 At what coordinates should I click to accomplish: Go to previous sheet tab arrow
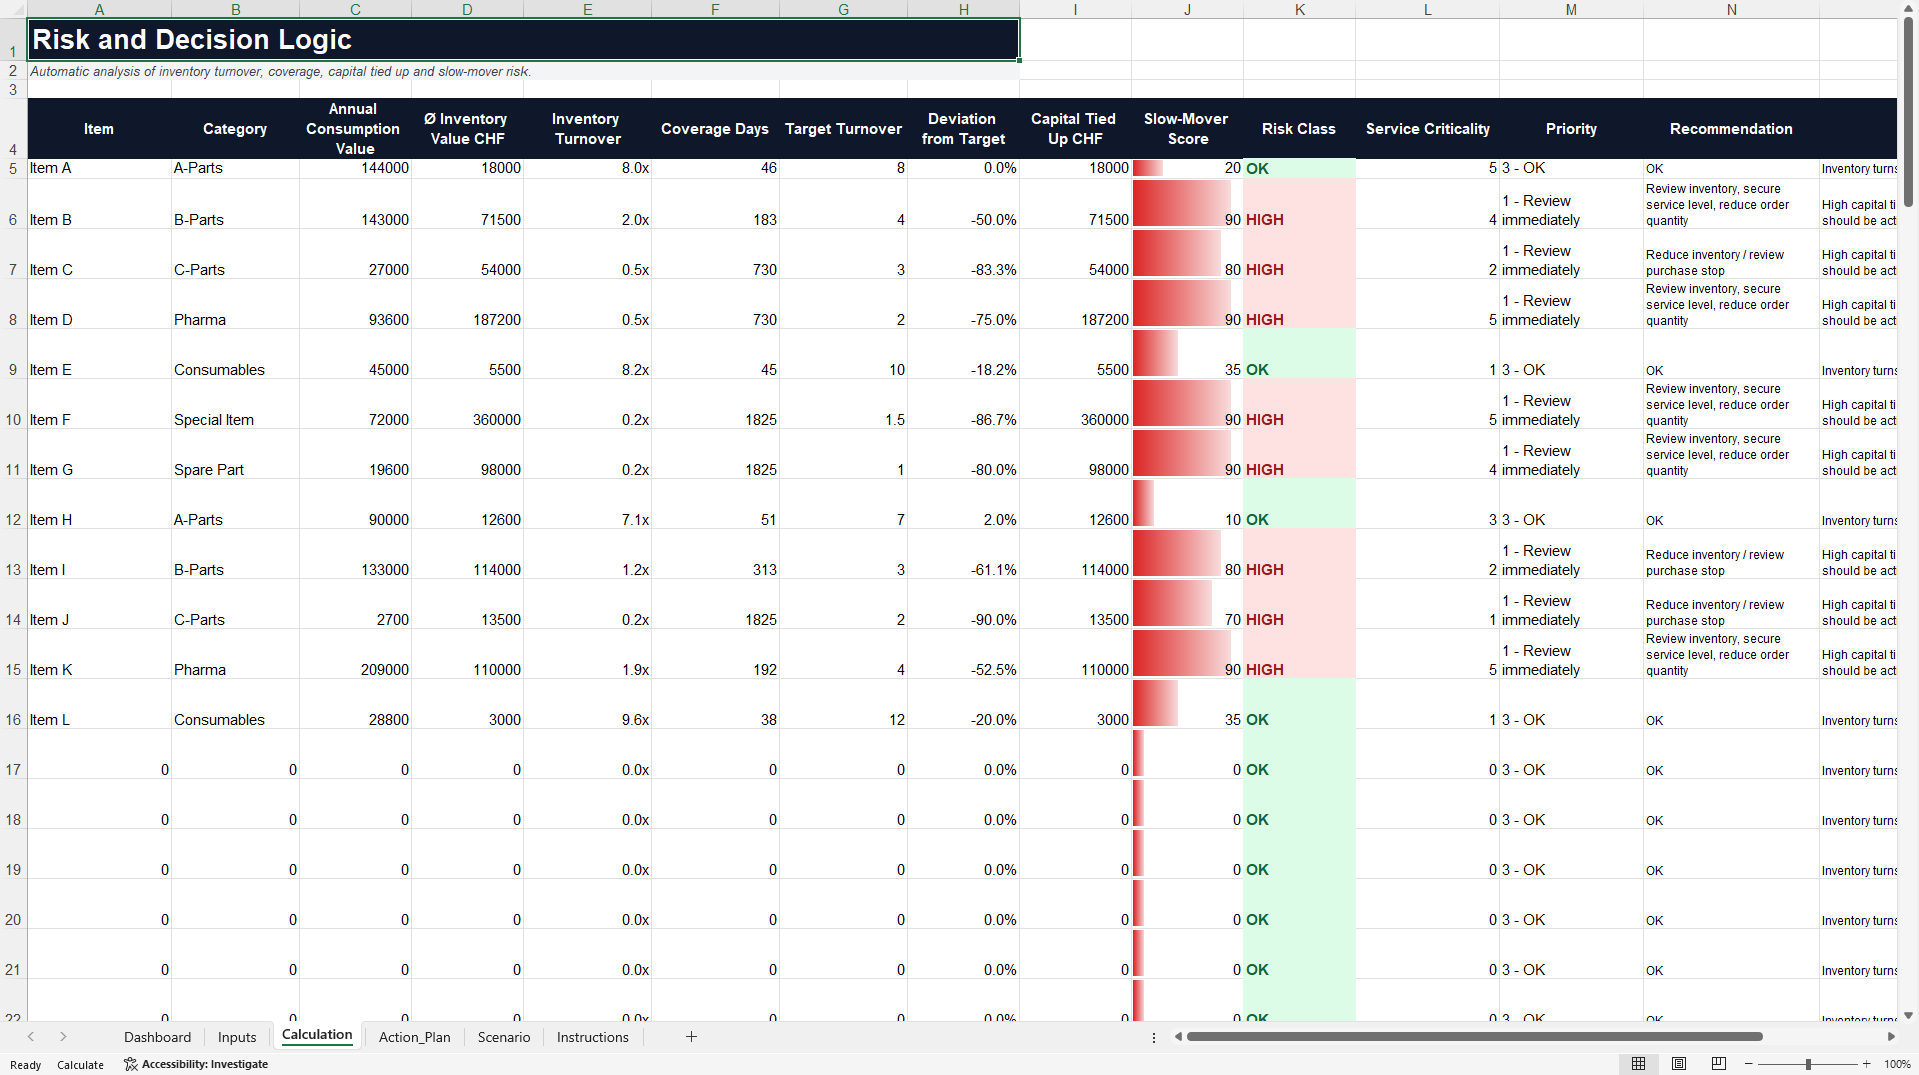[31, 1037]
